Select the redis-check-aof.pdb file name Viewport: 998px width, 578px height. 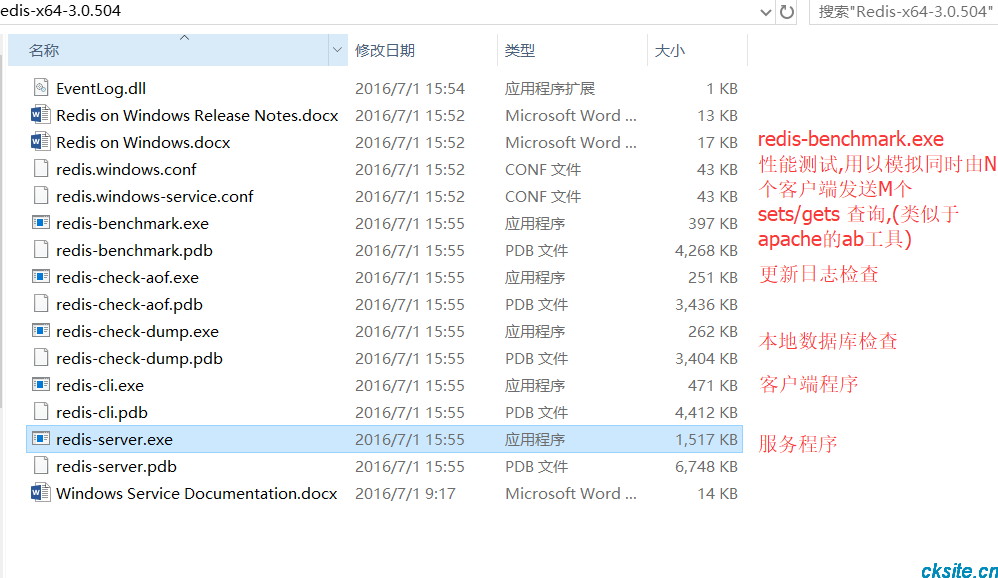(129, 304)
